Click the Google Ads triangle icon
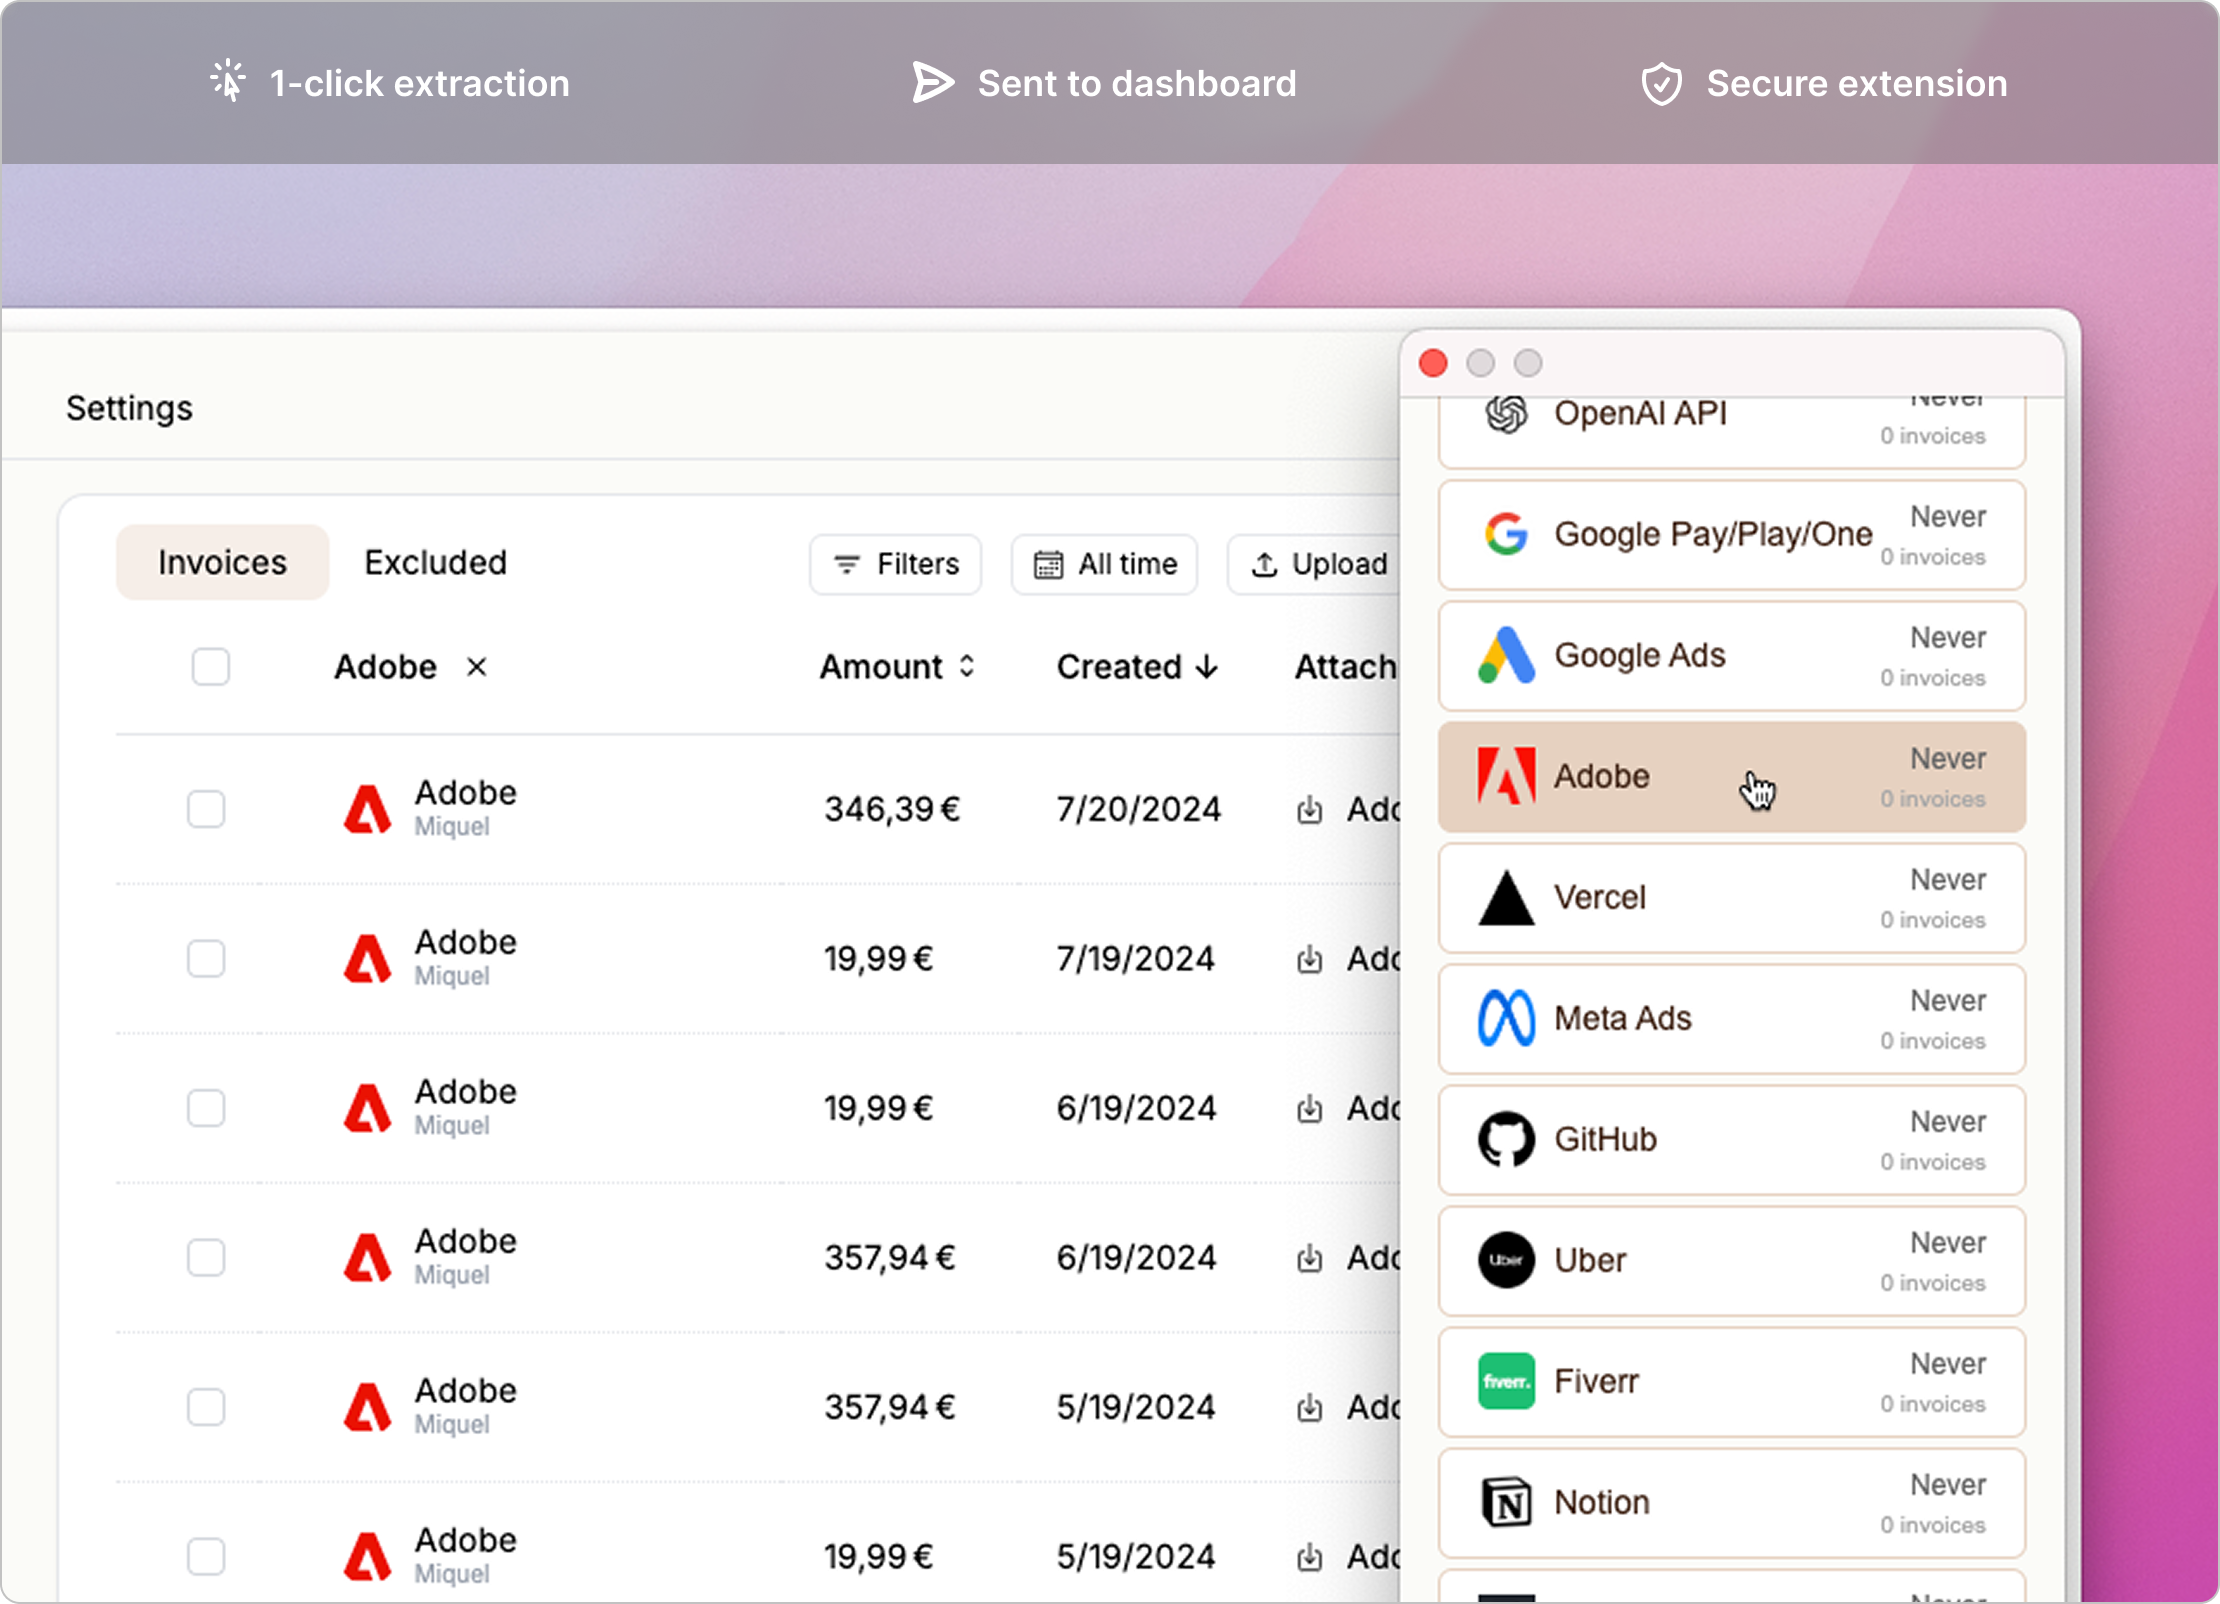The height and width of the screenshot is (1604, 2220). [x=1506, y=655]
